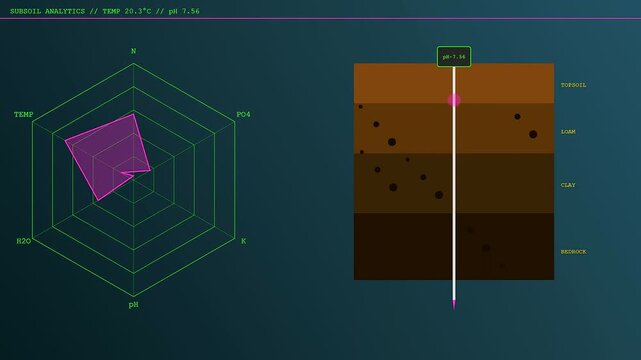Click the magenta probe tip below bedrock

[x=454, y=304]
